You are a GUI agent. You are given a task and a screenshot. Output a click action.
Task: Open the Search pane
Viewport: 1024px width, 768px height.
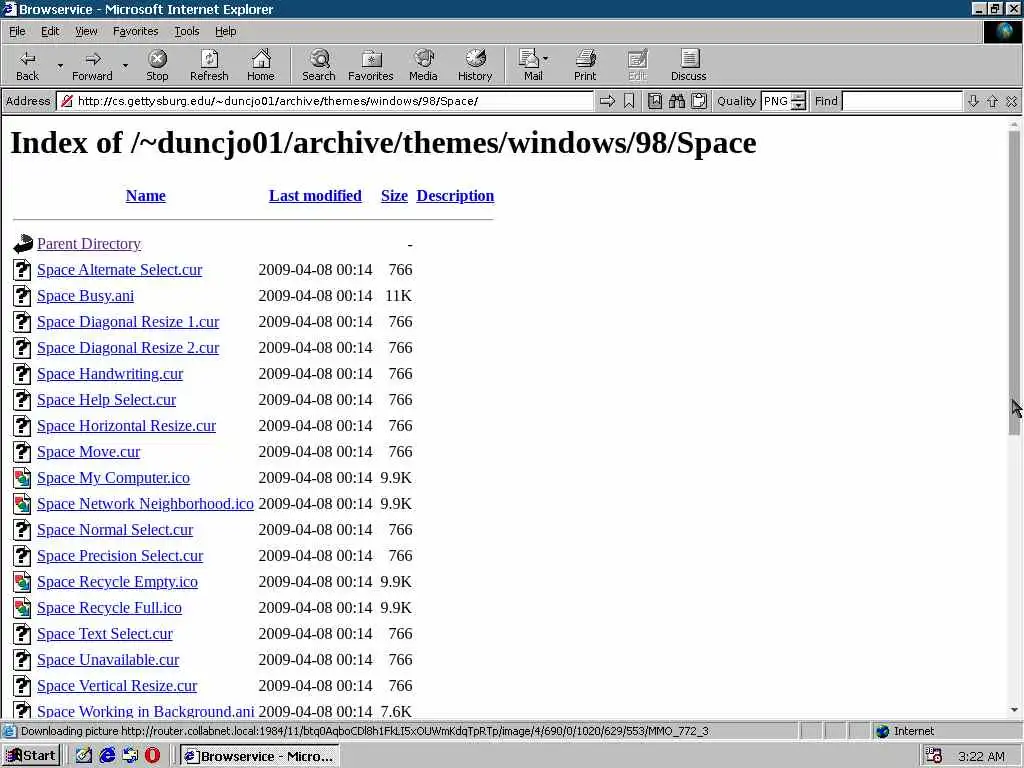[319, 65]
